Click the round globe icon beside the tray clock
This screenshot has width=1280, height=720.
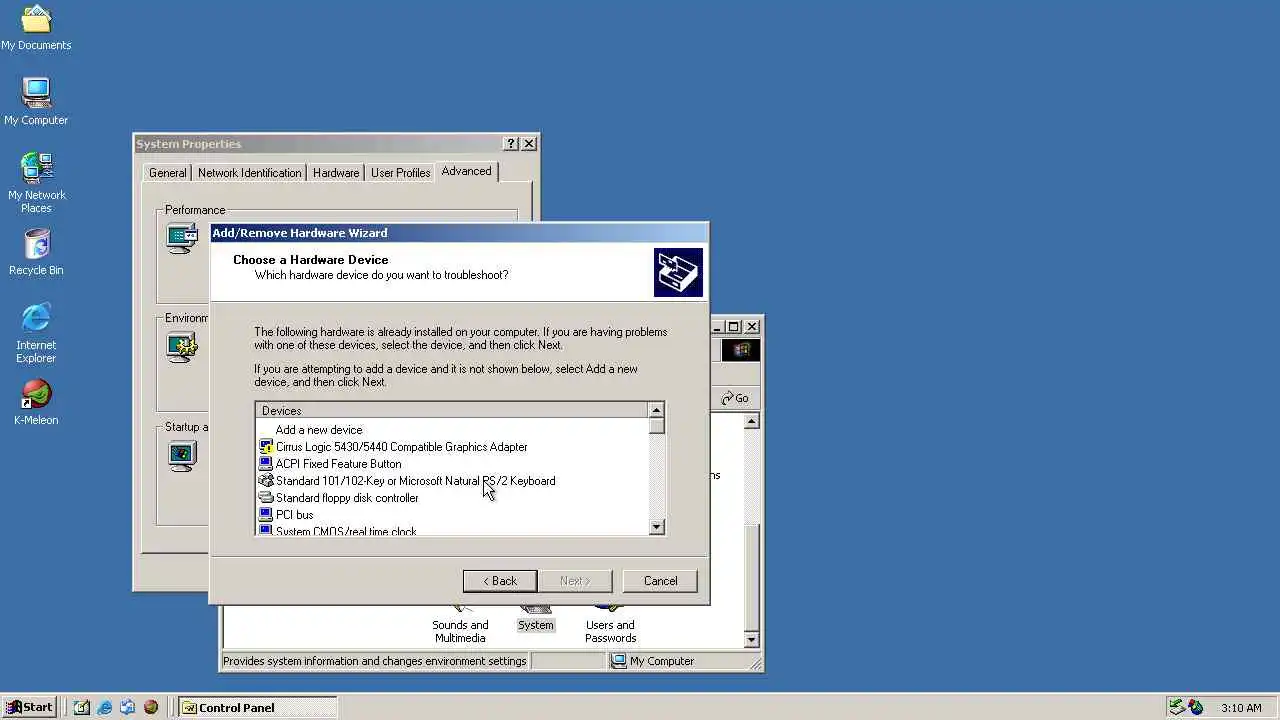click(1196, 707)
